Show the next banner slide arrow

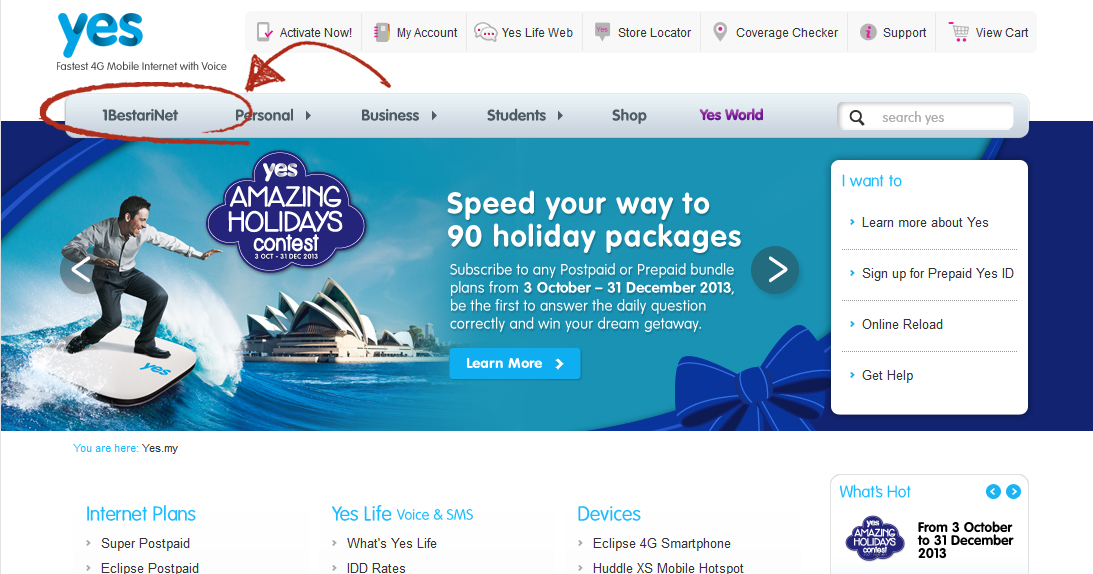coord(775,270)
